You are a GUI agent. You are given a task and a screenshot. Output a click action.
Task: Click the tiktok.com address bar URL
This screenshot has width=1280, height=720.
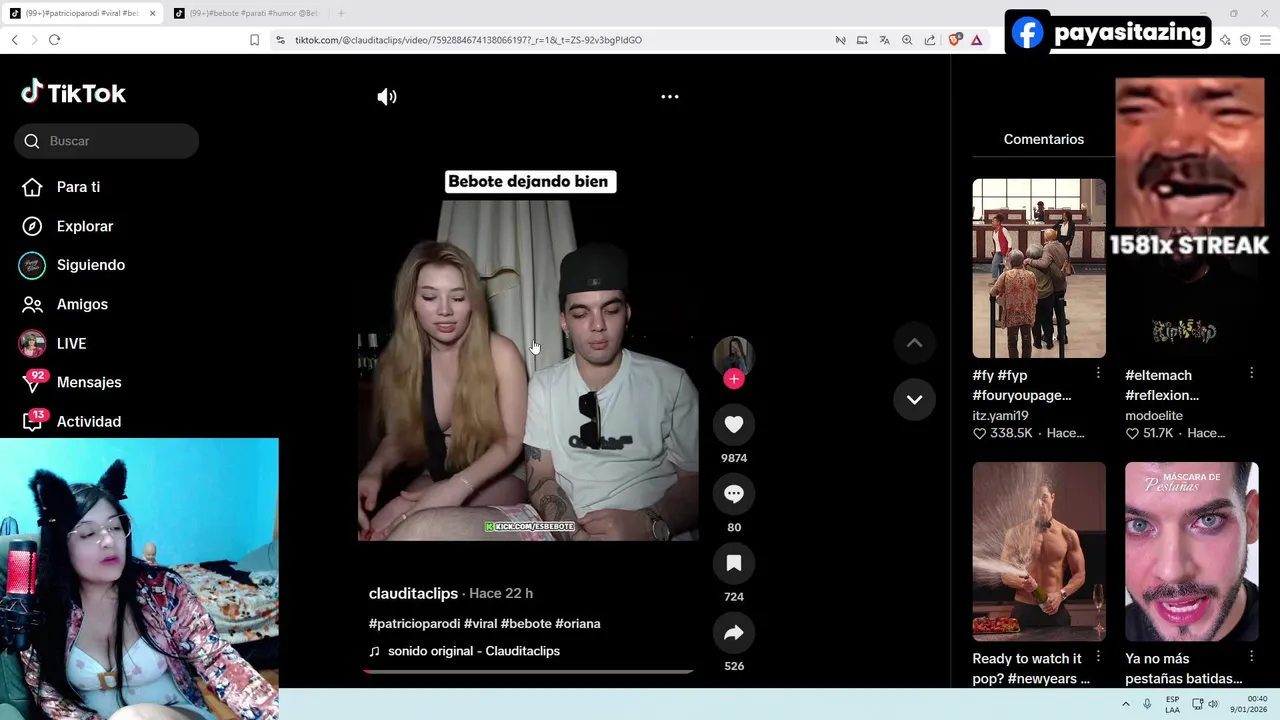coord(468,40)
